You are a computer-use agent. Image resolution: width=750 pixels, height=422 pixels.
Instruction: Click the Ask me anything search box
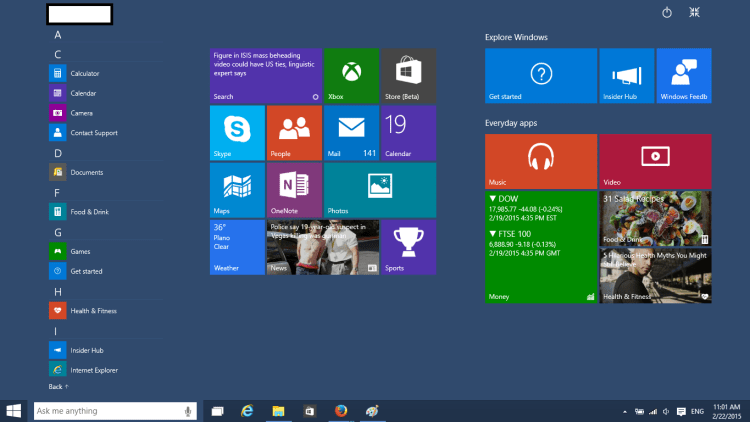[x=115, y=411]
